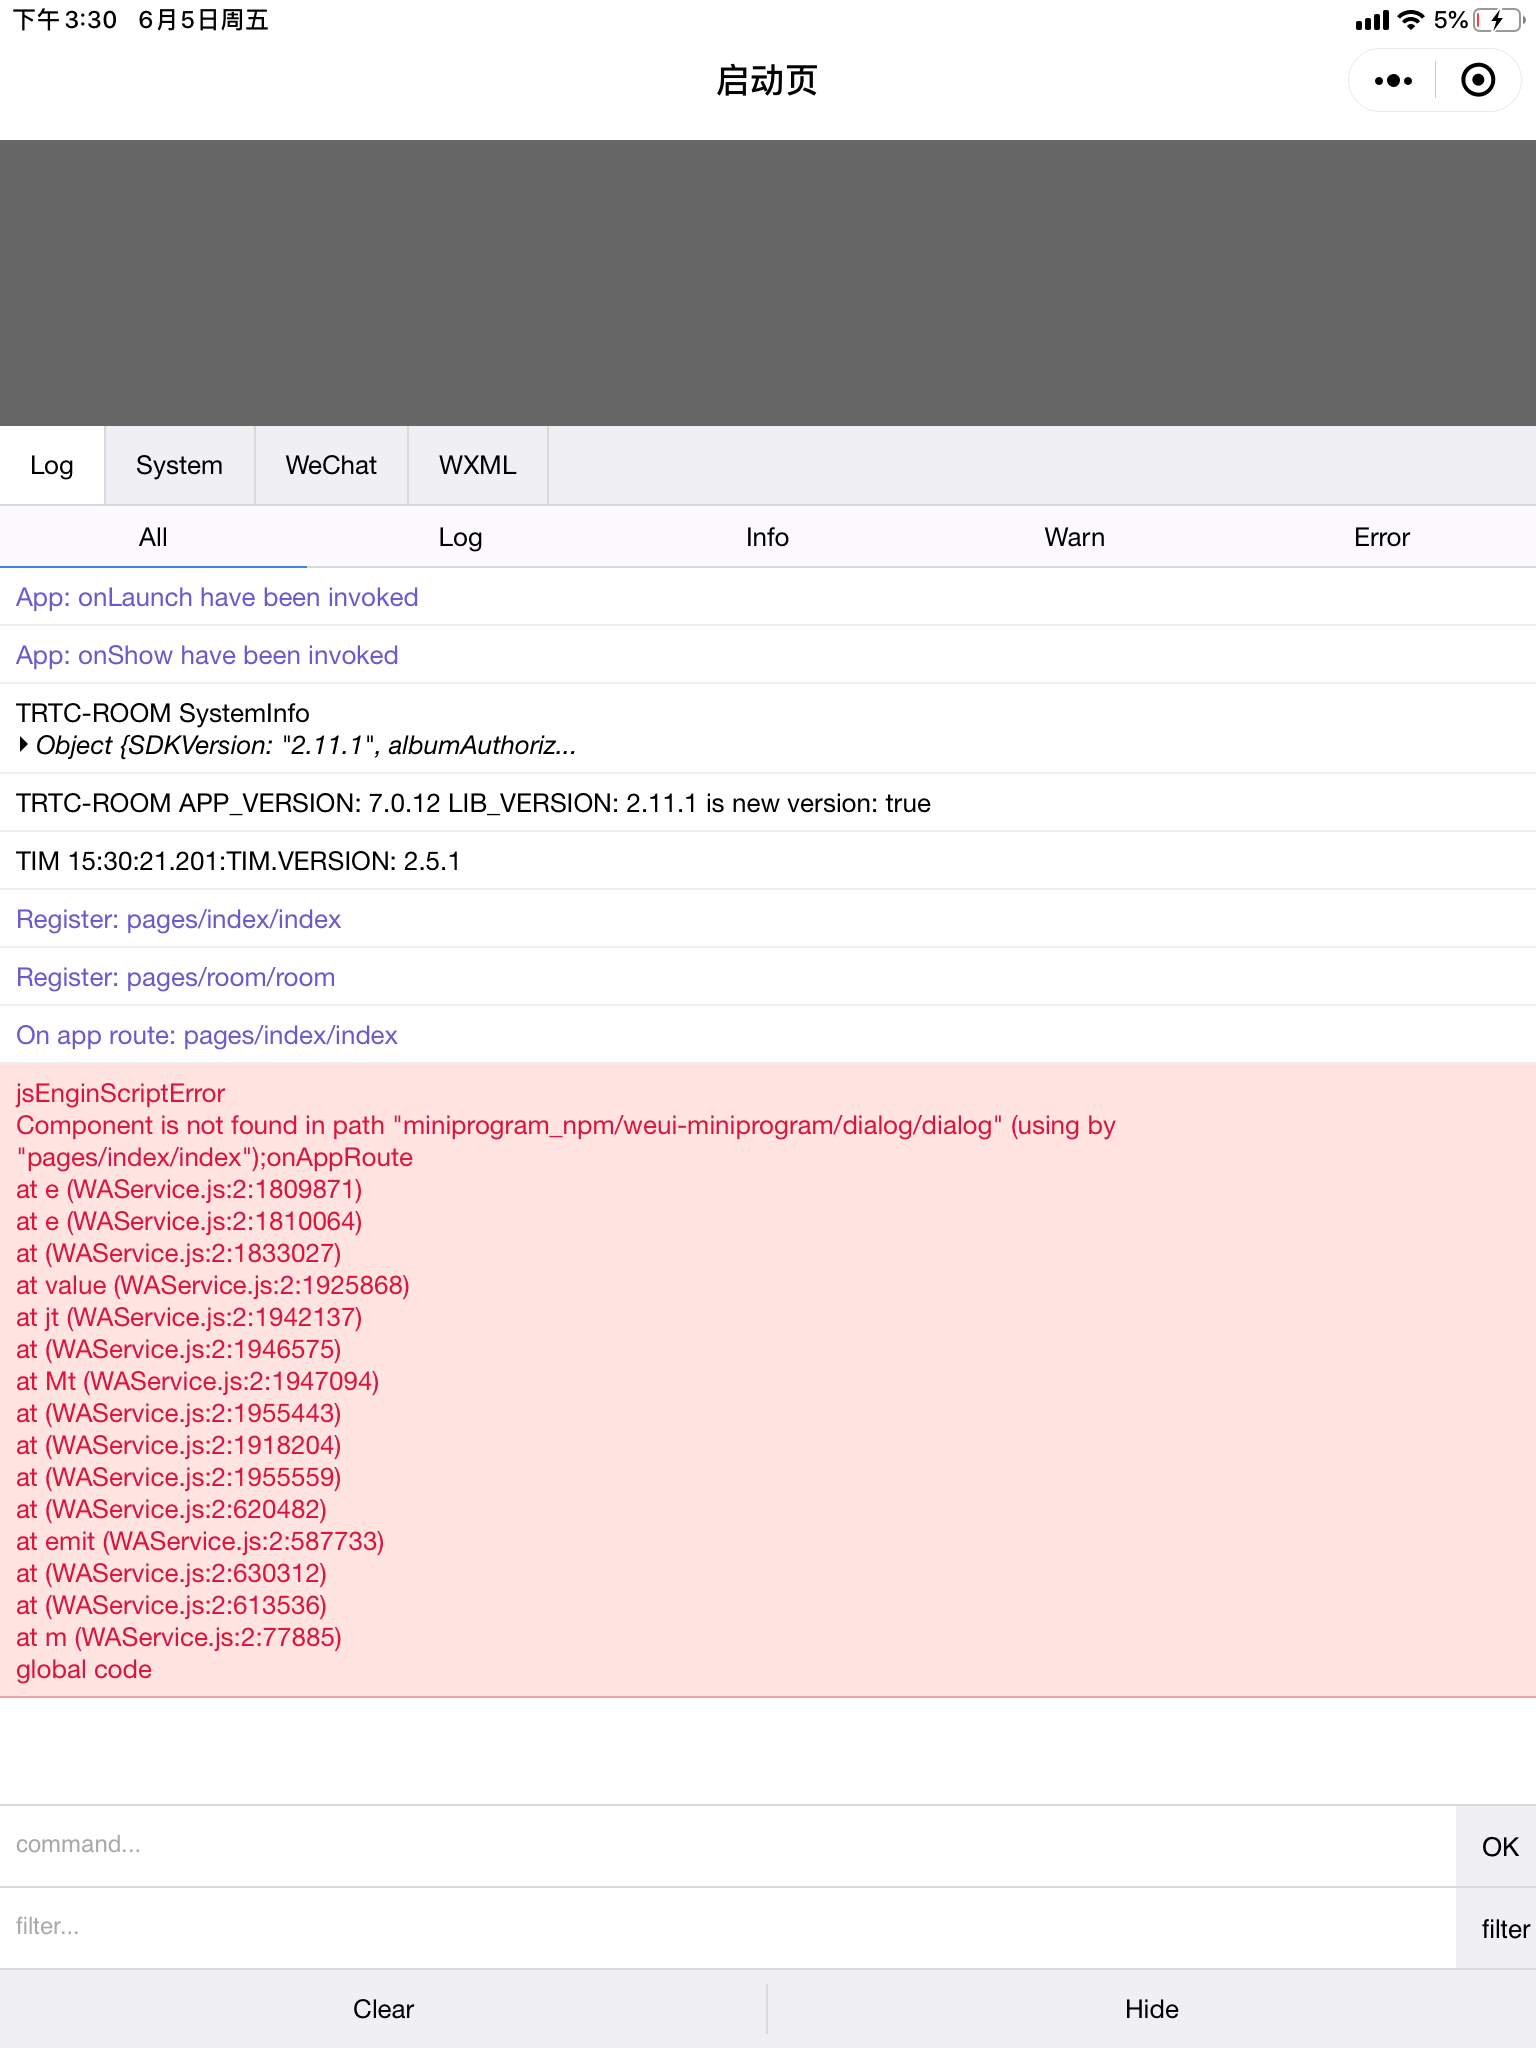Viewport: 1536px width, 2048px height.
Task: Clear the console logs
Action: click(383, 2009)
